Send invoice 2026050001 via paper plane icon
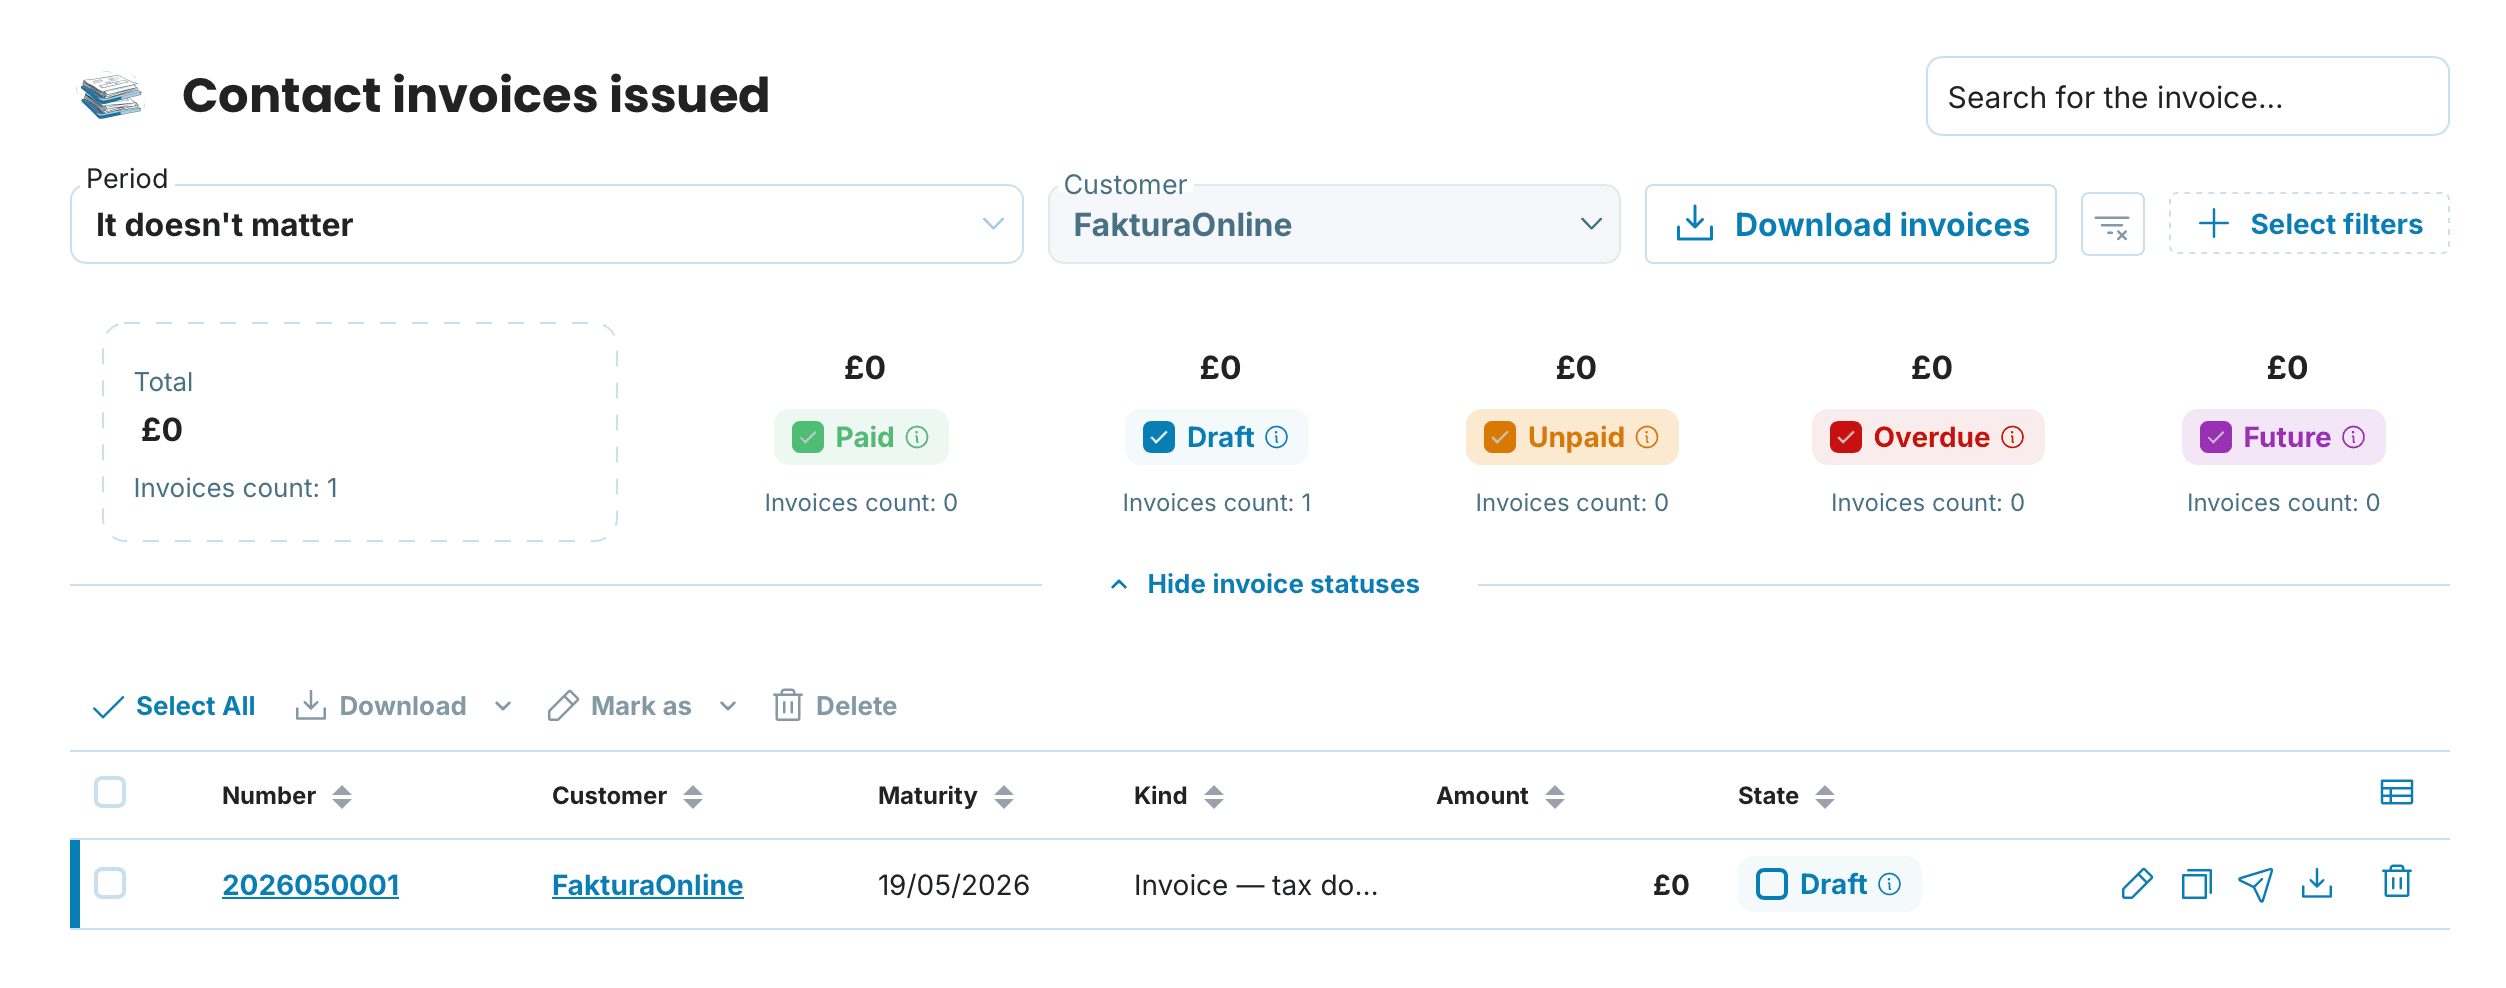2506x988 pixels. point(2256,884)
